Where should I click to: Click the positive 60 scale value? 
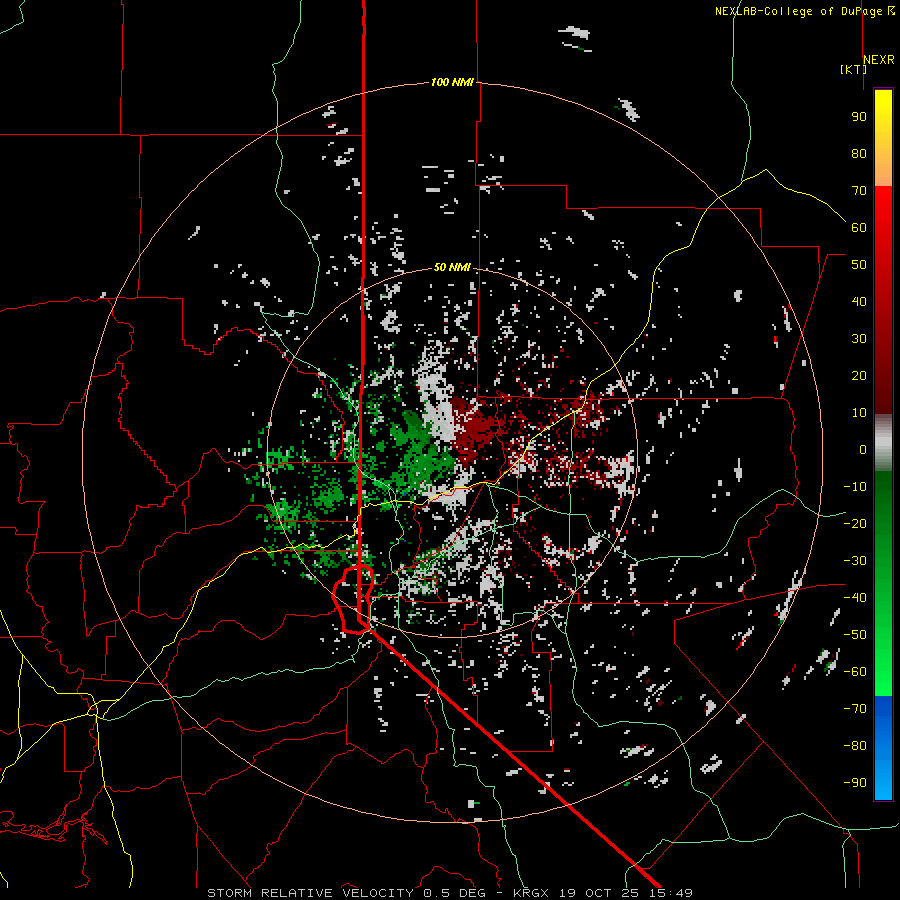tap(859, 227)
